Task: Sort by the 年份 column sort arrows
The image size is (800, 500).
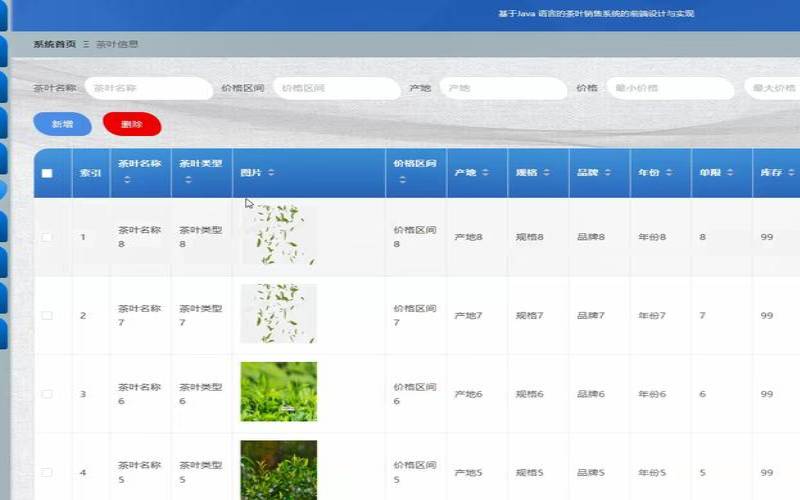Action: click(x=669, y=172)
